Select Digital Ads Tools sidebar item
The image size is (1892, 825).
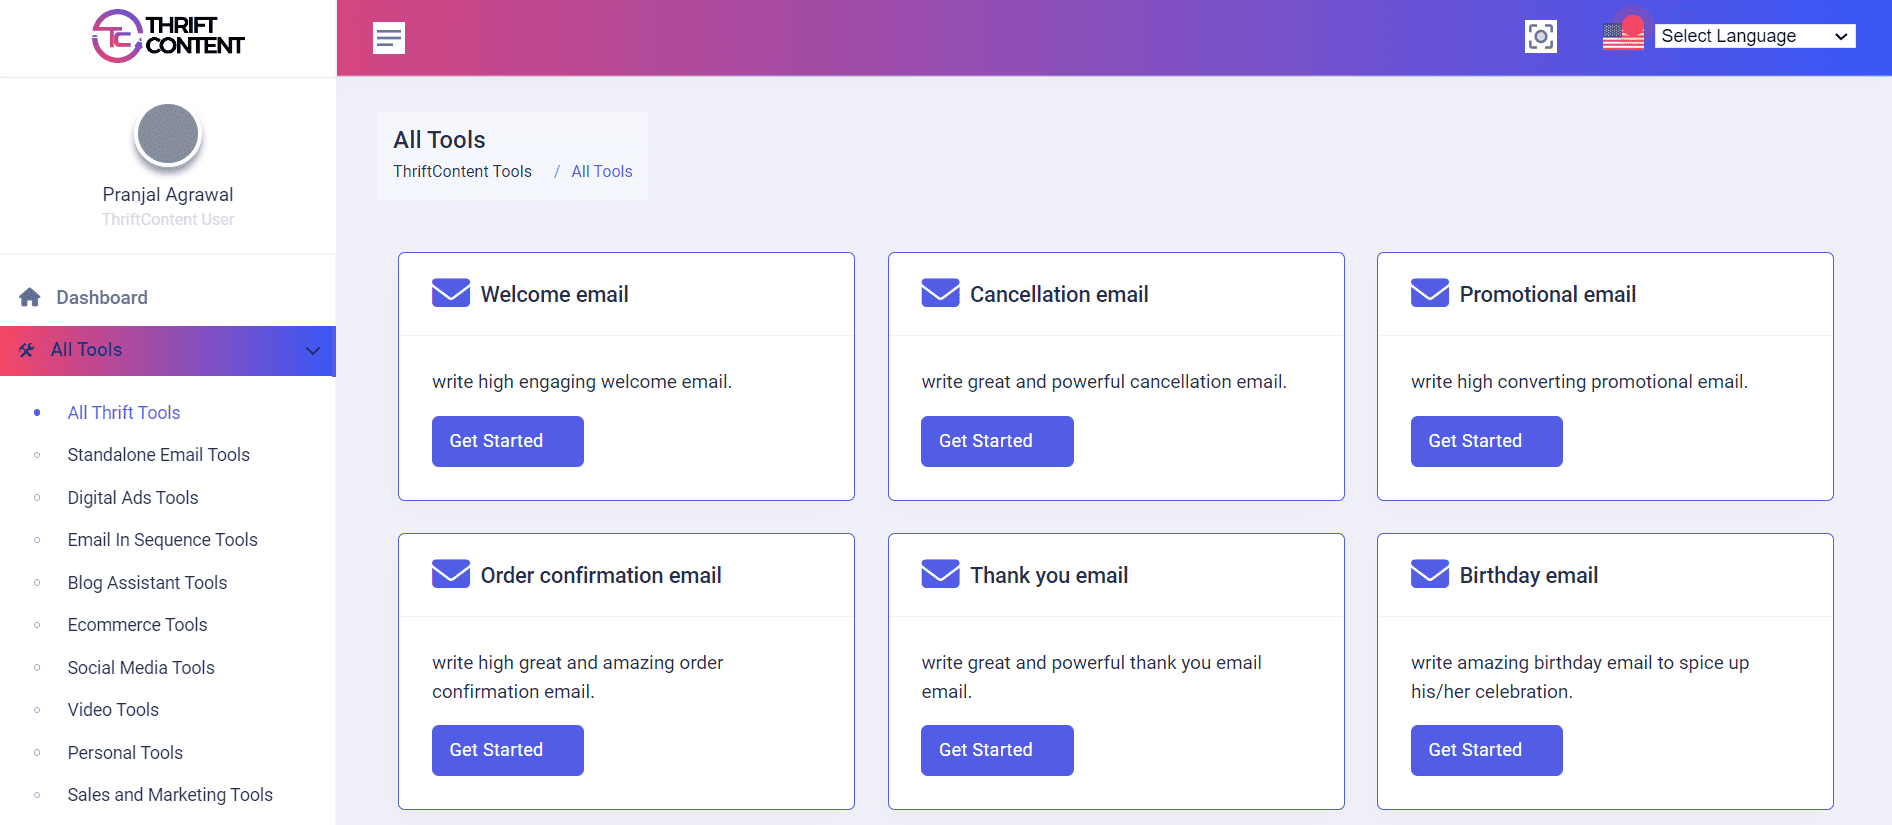point(133,498)
